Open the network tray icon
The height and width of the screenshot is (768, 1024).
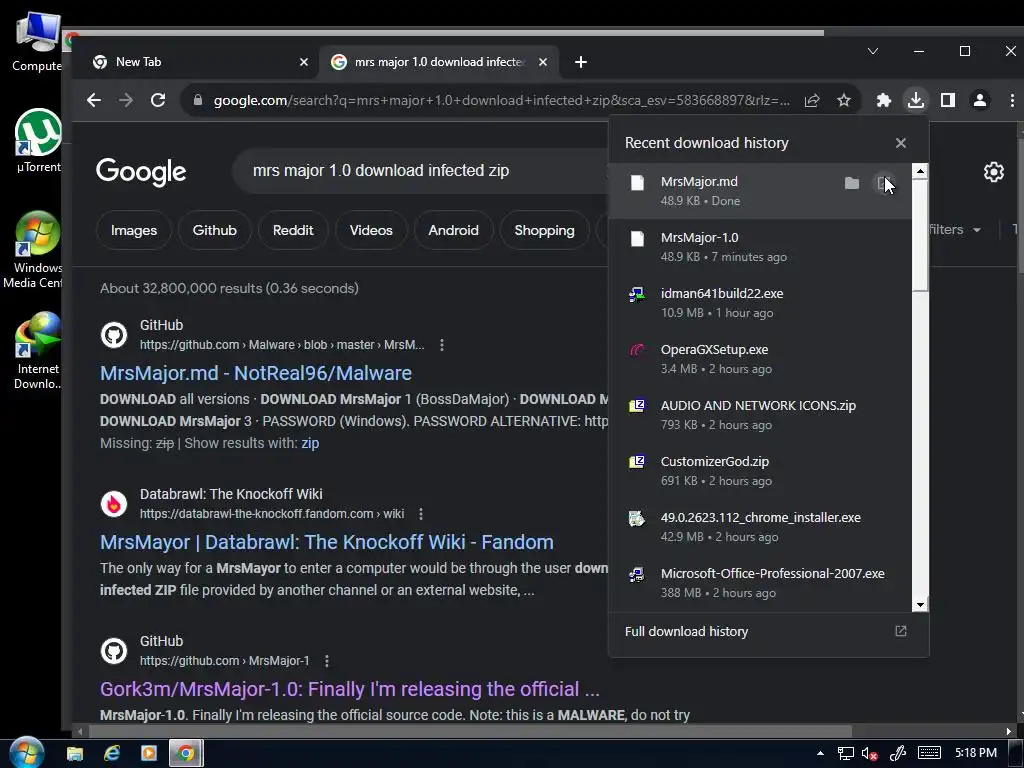point(845,754)
